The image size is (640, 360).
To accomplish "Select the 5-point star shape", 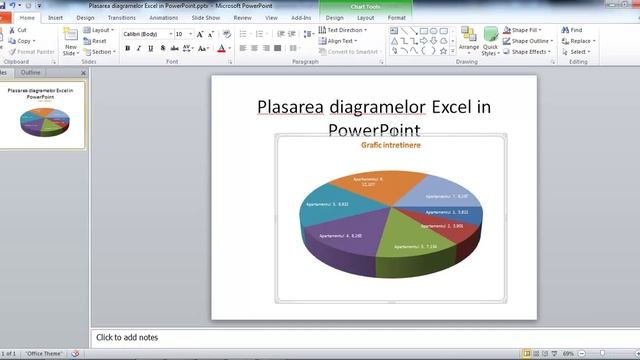I will [443, 51].
